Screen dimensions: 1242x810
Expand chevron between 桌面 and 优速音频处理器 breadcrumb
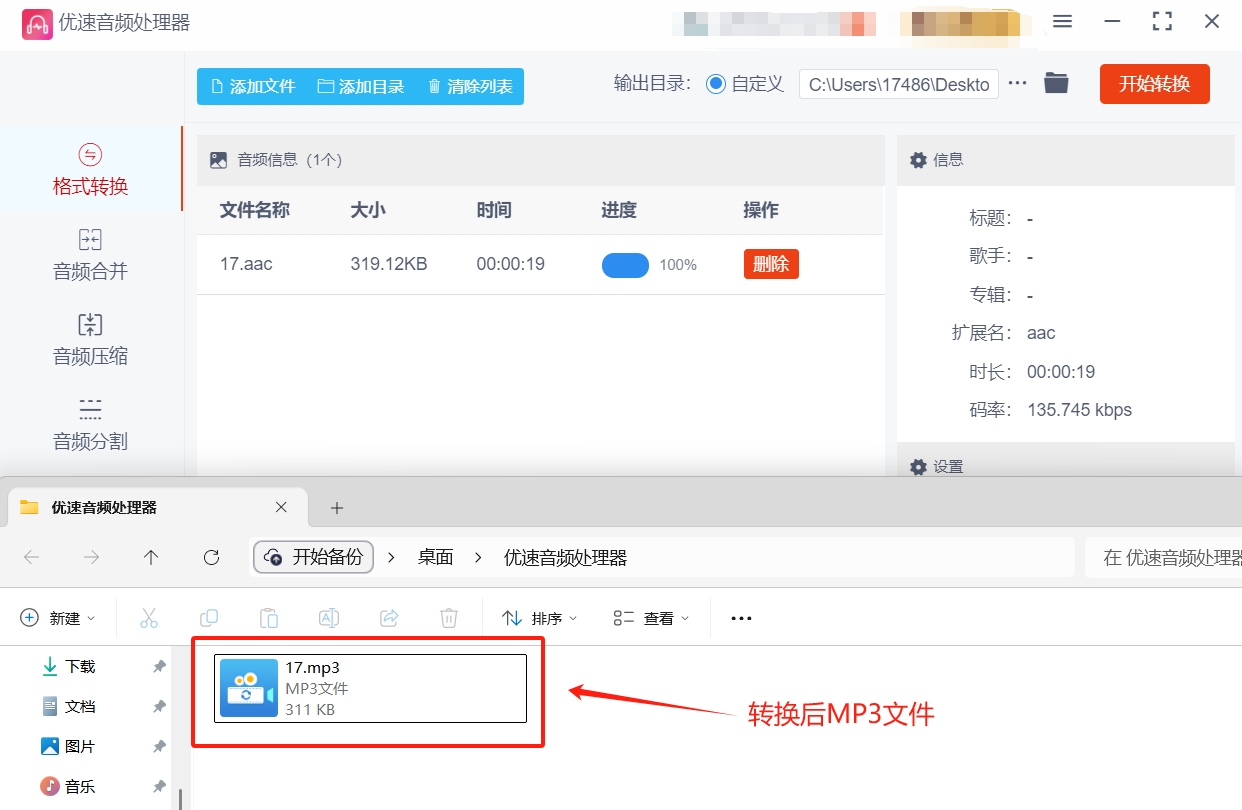(479, 557)
